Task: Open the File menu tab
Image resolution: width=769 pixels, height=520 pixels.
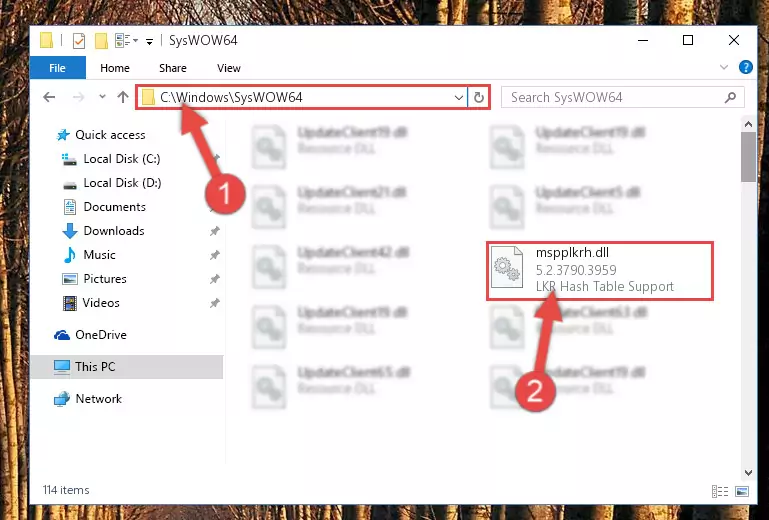Action: click(x=57, y=68)
